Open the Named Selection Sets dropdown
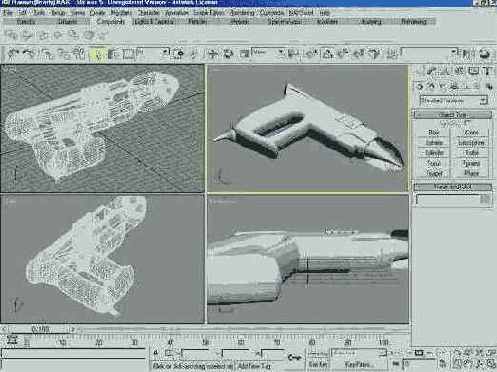The height and width of the screenshot is (372, 497). click(x=429, y=52)
